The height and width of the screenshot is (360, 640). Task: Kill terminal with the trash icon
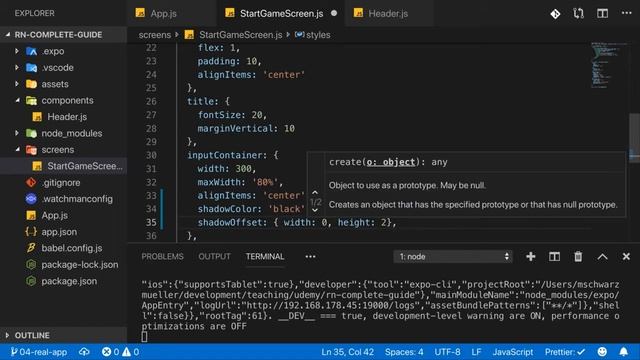pos(578,256)
